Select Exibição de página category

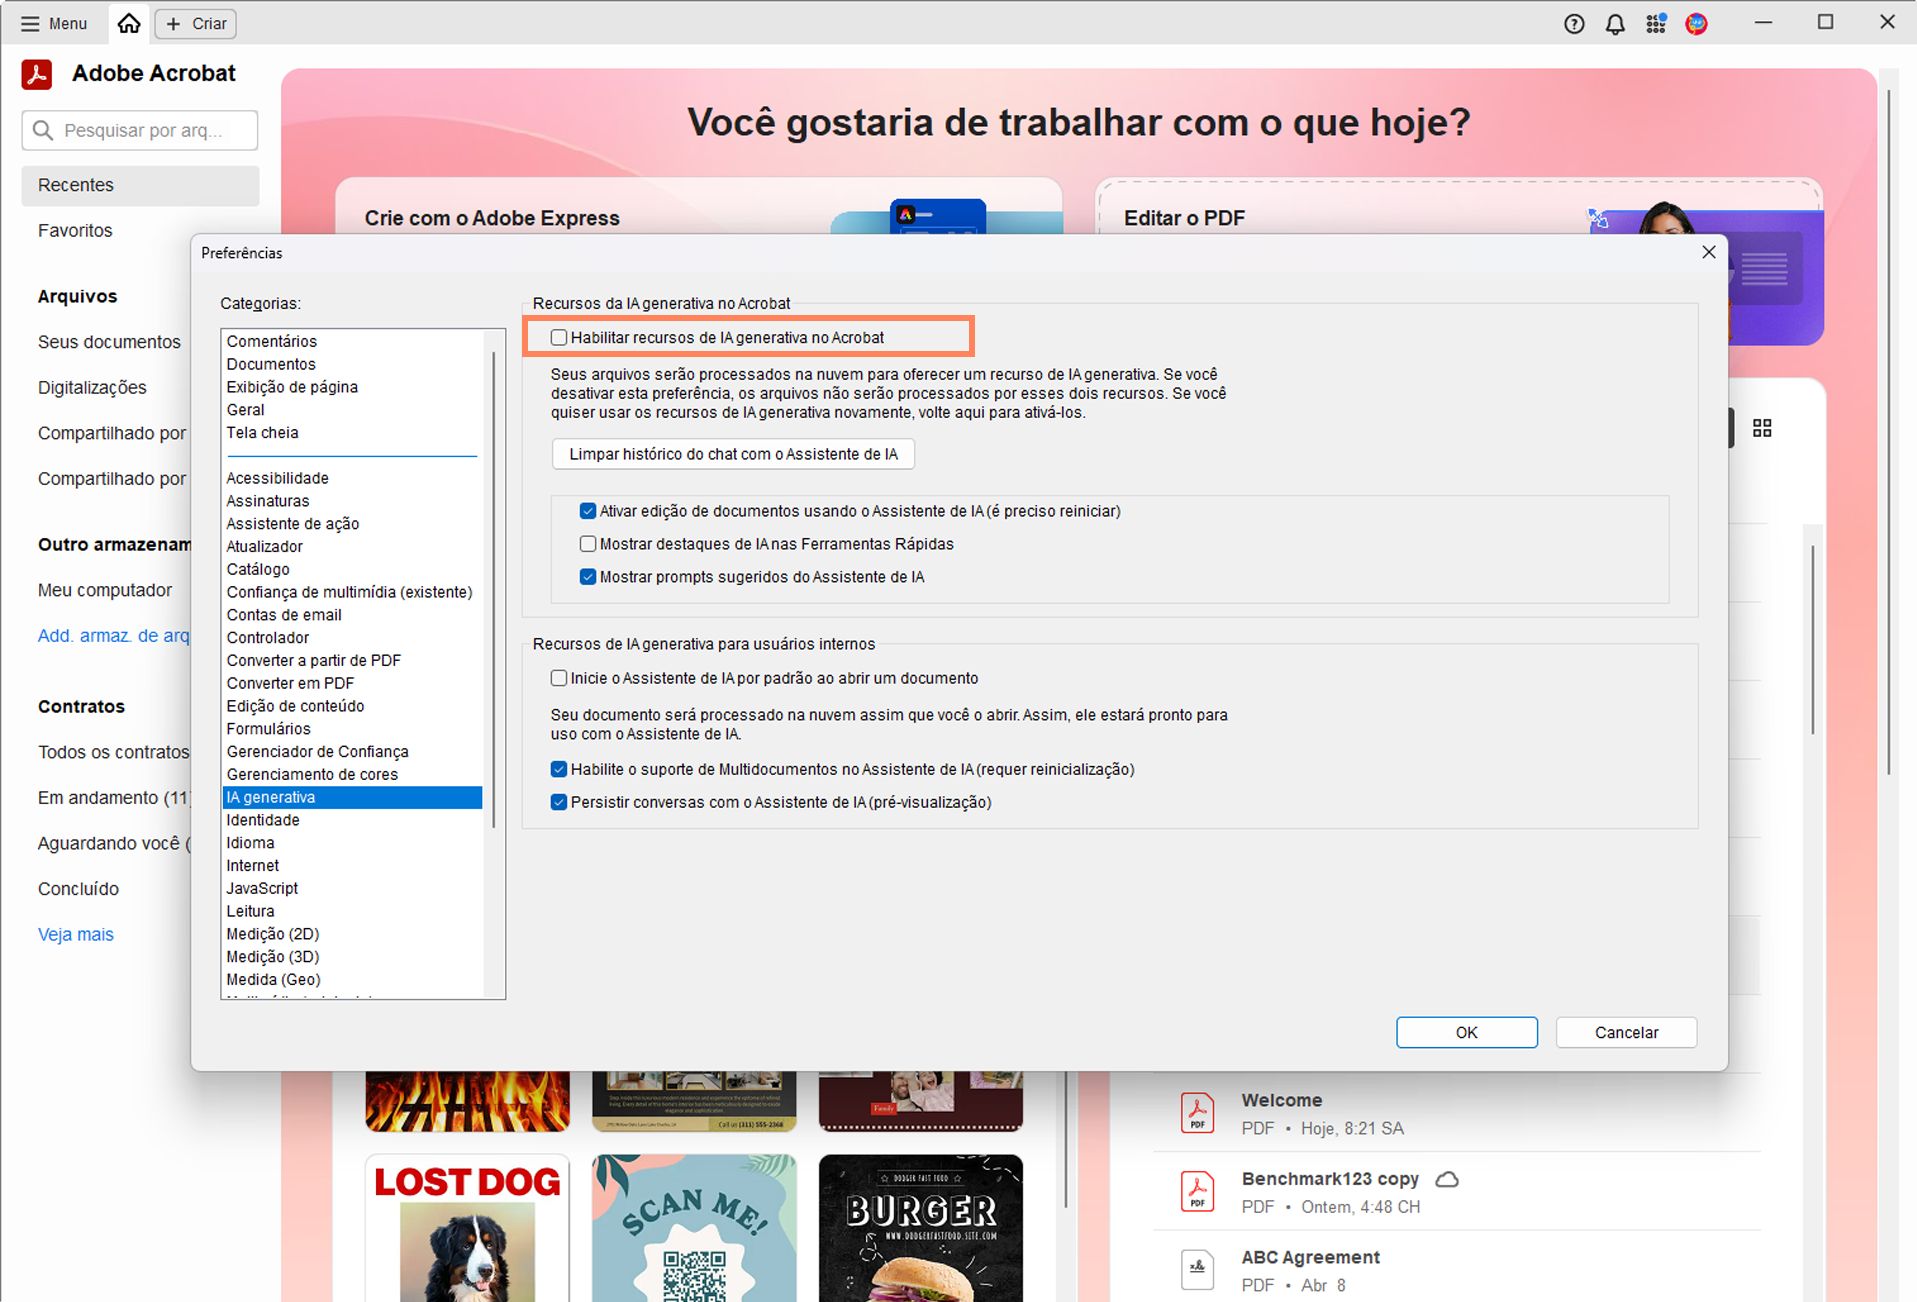pos(352,387)
